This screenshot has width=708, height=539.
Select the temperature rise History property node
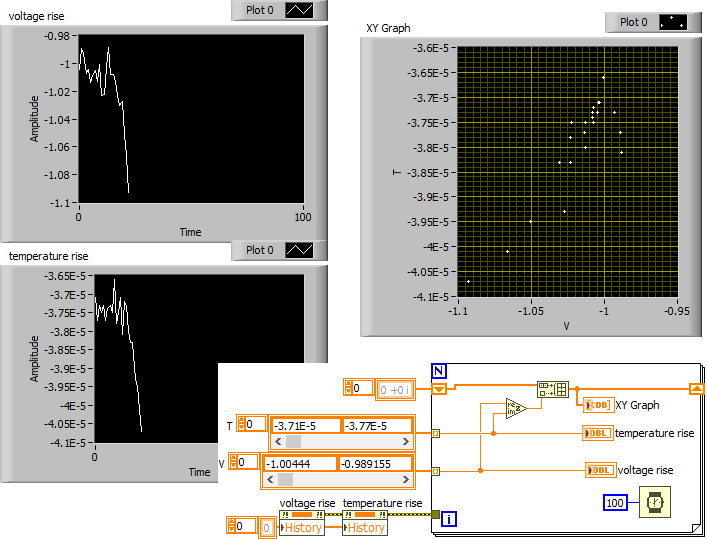point(364,523)
